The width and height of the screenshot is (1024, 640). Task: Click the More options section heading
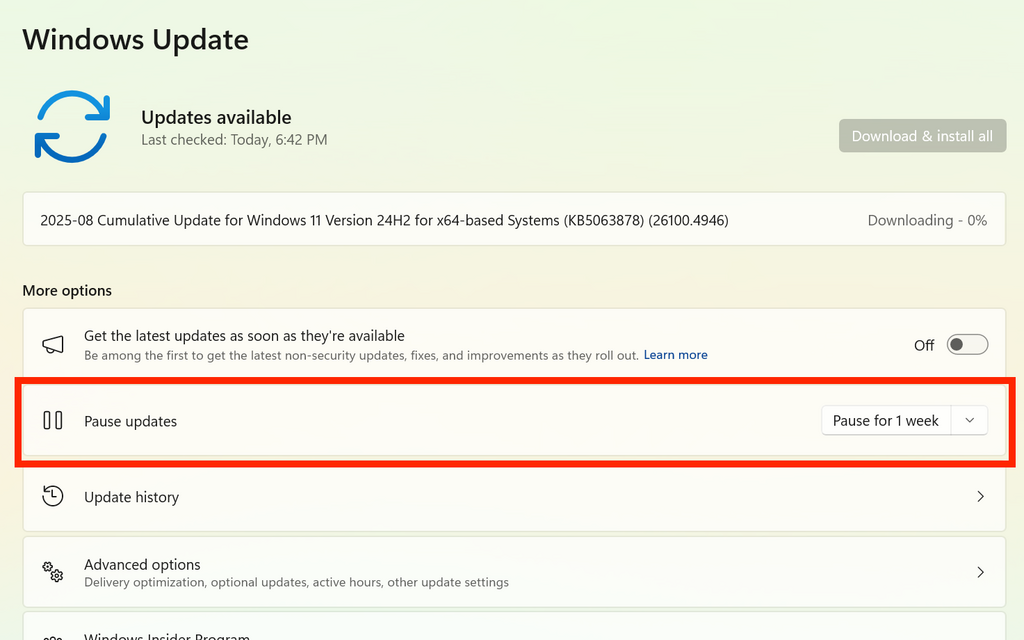click(x=67, y=291)
